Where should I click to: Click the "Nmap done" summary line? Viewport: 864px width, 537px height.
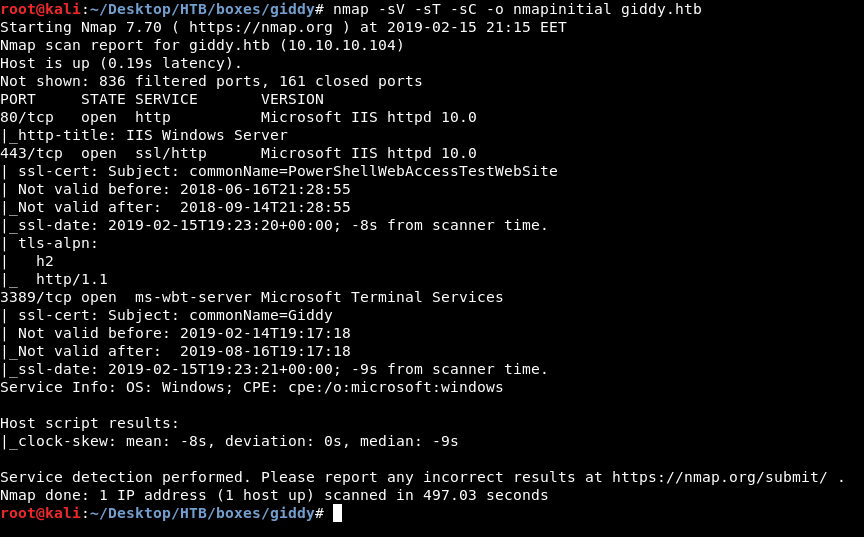point(274,495)
